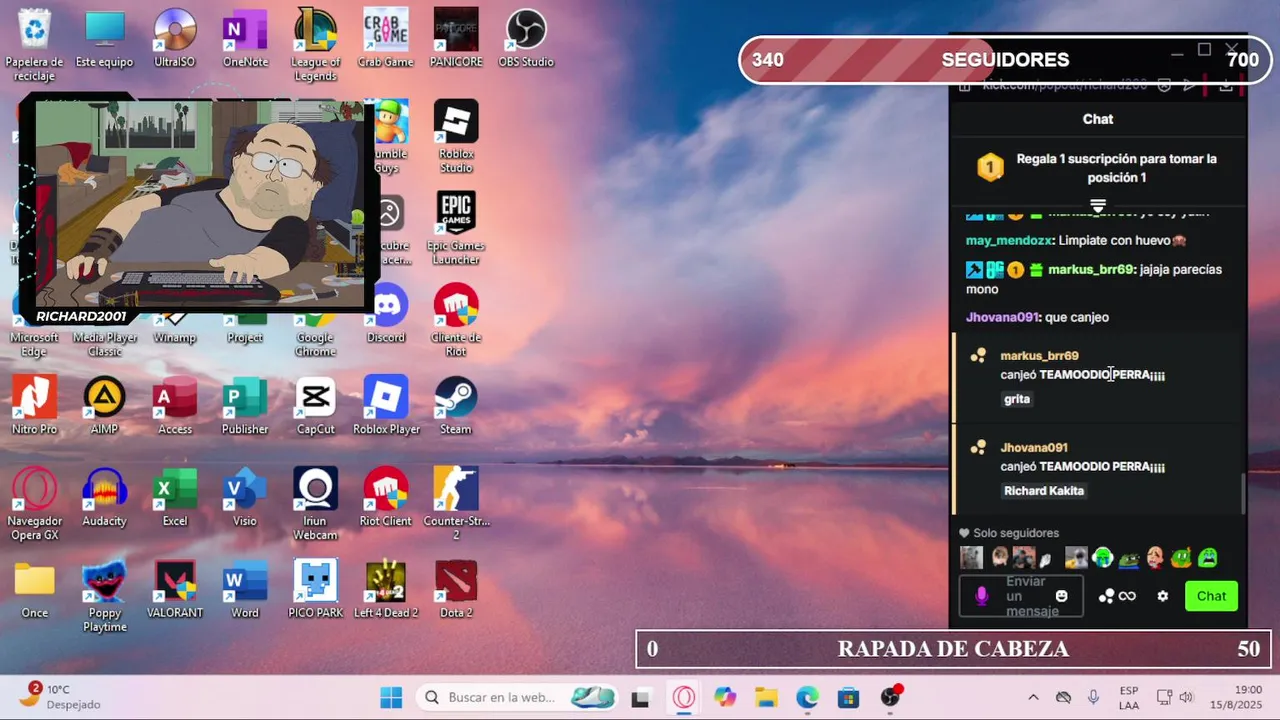Launch the Poppy Playtime desktop shortcut
Screen dimensions: 1280x720
tap(105, 597)
